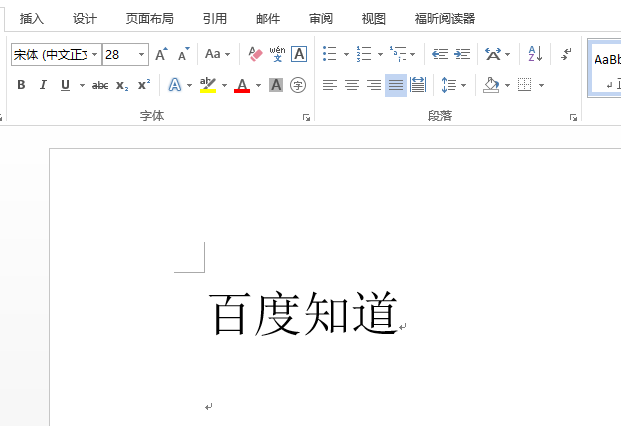Expand the font size dropdown
Screen dimensions: 621x426
tap(141, 54)
